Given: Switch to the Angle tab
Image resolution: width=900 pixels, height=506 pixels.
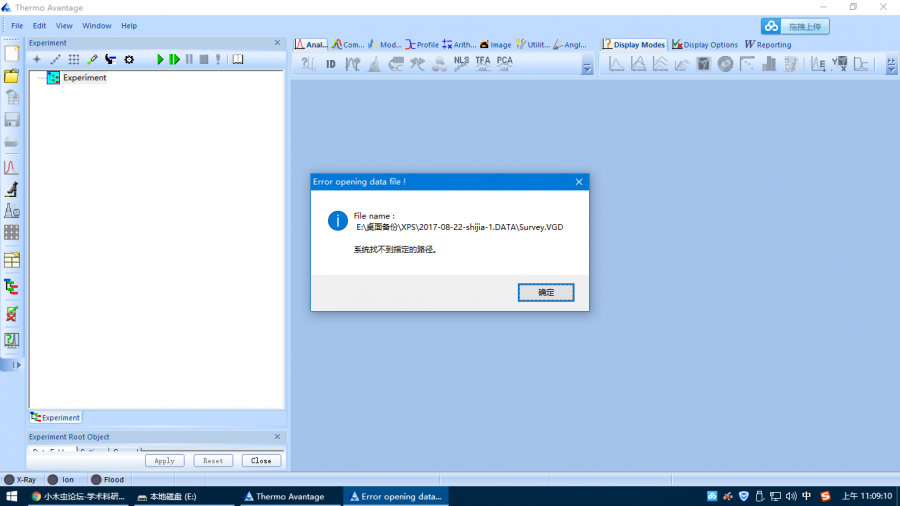Looking at the screenshot, I should [x=570, y=44].
